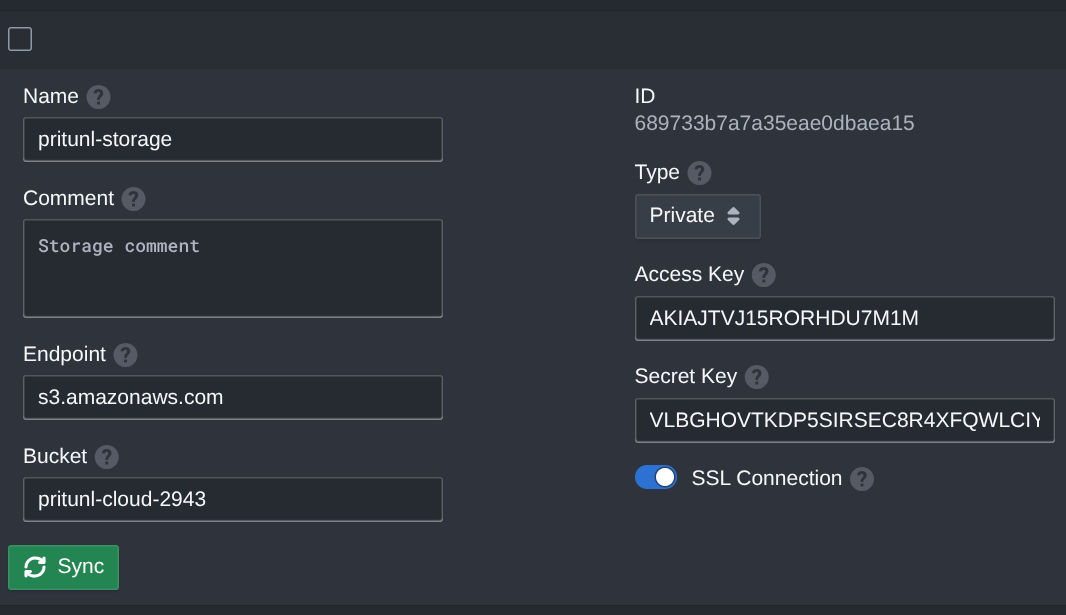Image resolution: width=1066 pixels, height=615 pixels.
Task: Click the Endpoint field showing s3.amazonaws.com
Action: coord(232,397)
